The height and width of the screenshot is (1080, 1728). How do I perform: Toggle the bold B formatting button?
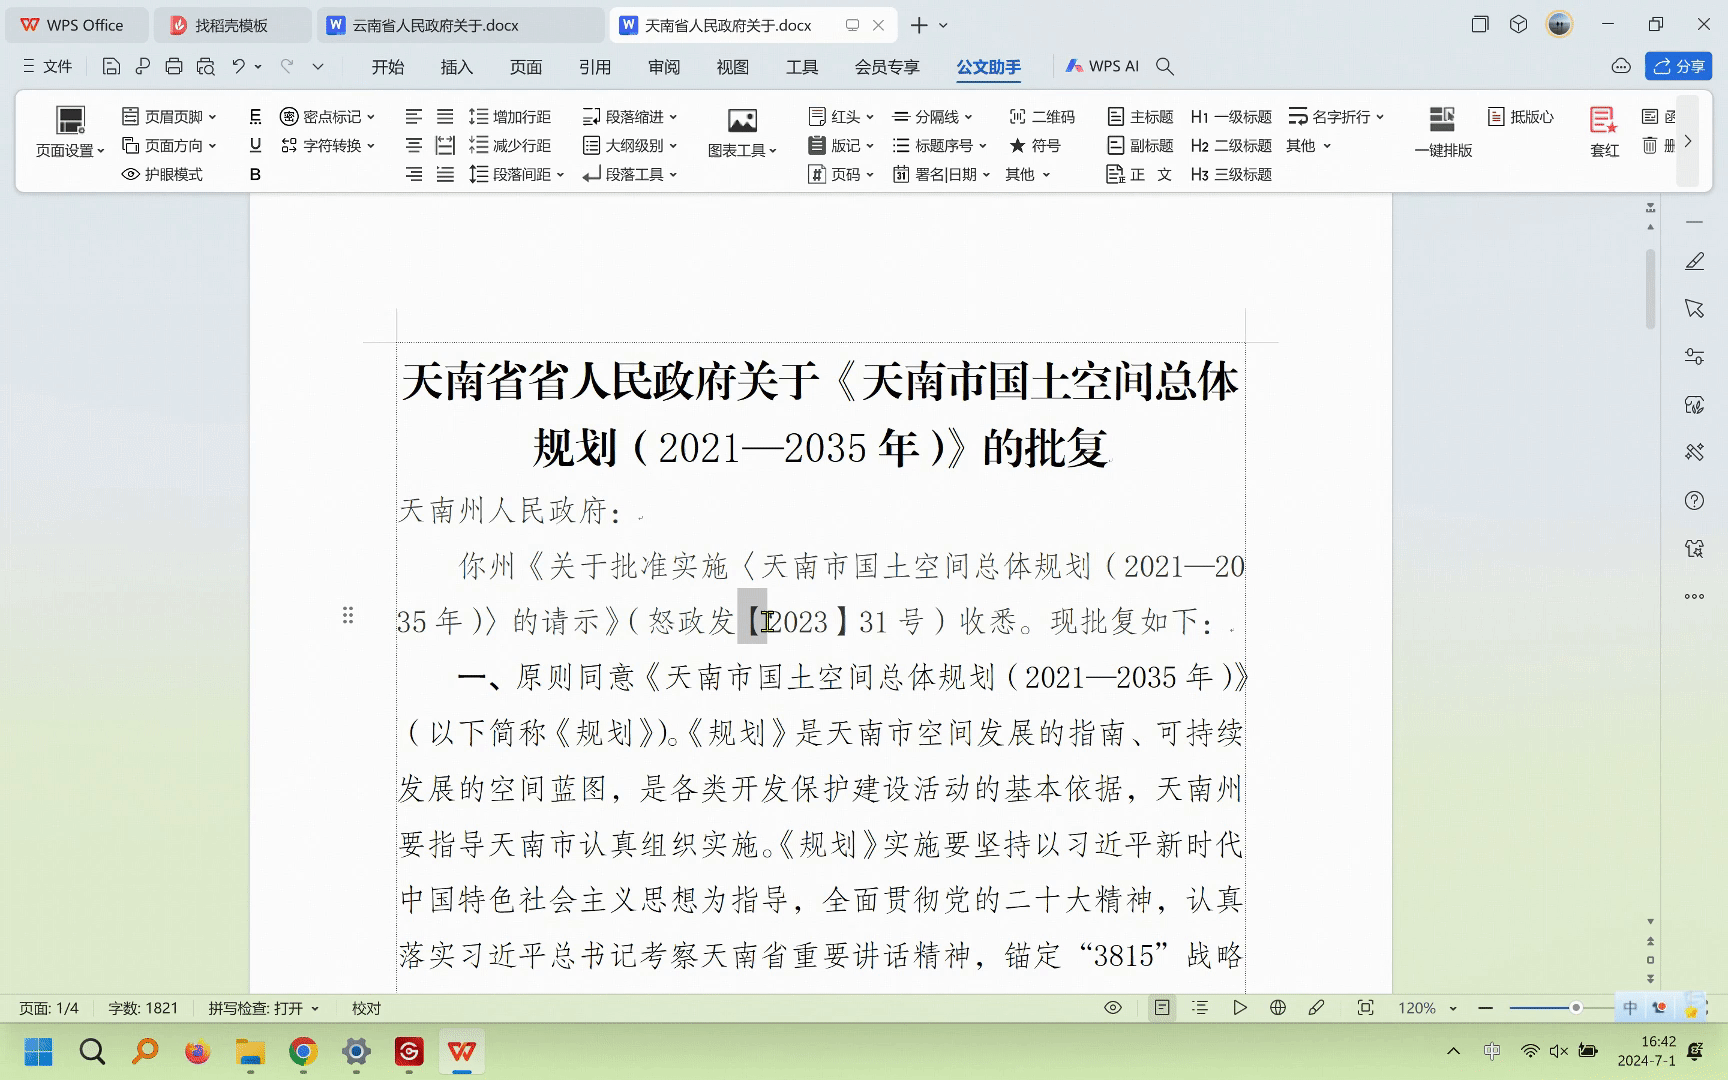pyautogui.click(x=255, y=174)
